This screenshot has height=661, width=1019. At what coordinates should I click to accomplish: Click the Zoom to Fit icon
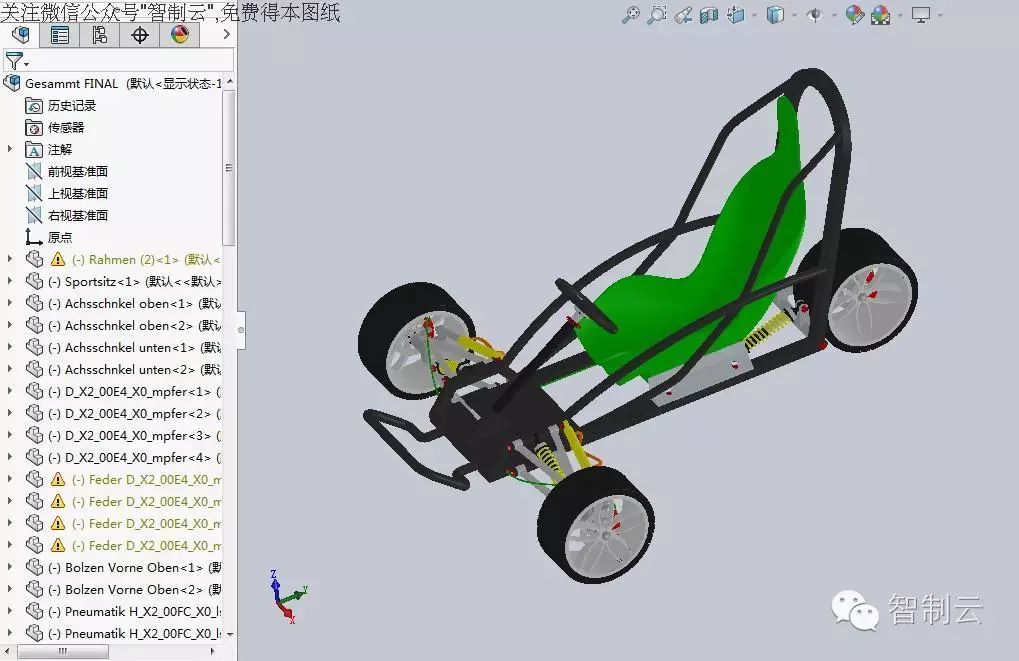[630, 14]
